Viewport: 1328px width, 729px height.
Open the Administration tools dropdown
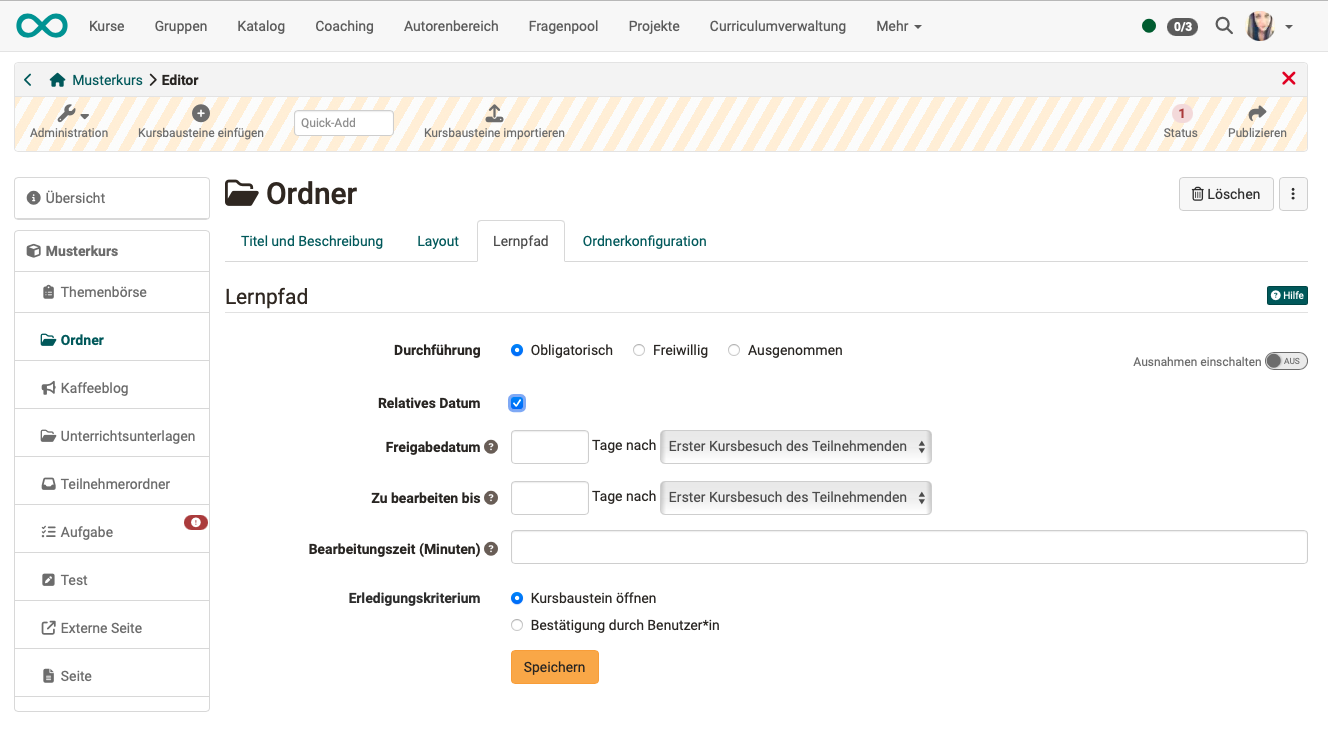(x=72, y=114)
